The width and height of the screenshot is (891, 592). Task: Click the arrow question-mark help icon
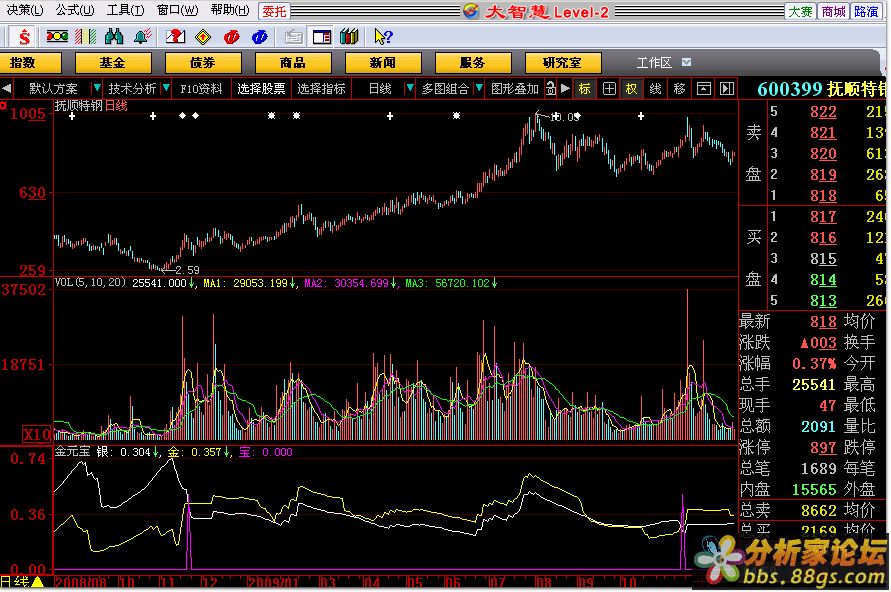(384, 37)
